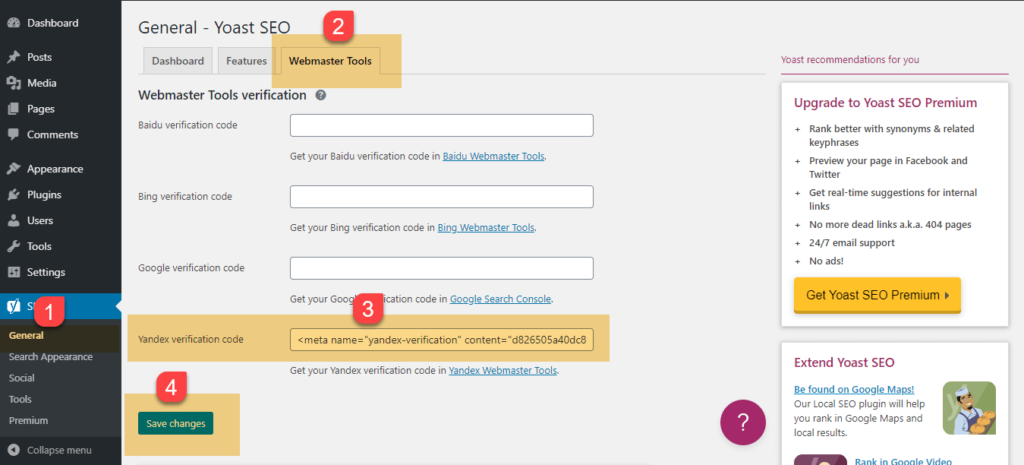Screen dimensions: 1024x465
Task: Open Premium submenu item
Action: pyautogui.click(x=28, y=420)
